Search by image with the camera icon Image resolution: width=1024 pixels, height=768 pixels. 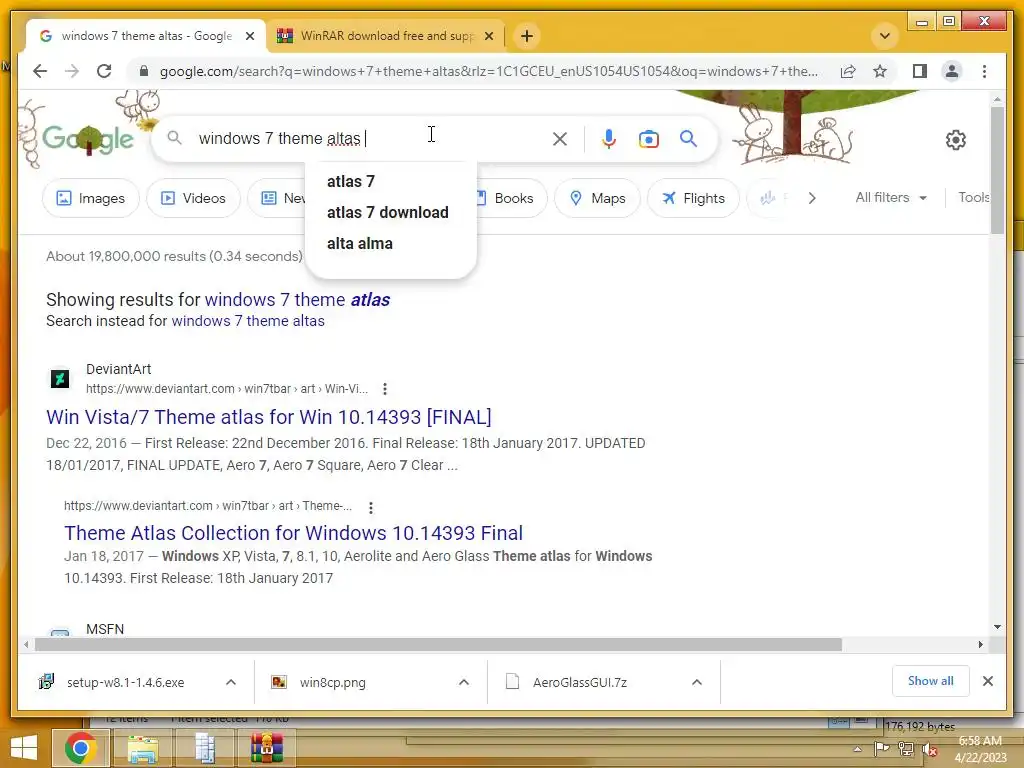pos(648,139)
